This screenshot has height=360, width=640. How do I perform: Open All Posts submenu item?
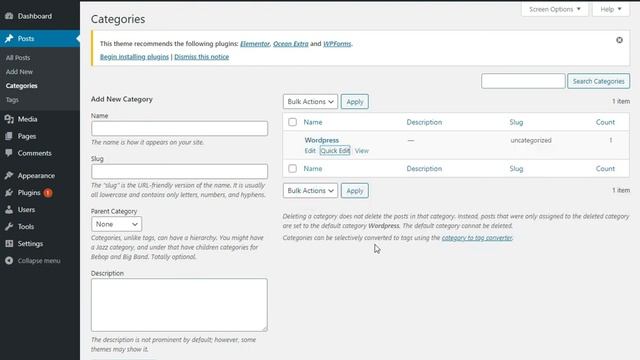(18, 58)
